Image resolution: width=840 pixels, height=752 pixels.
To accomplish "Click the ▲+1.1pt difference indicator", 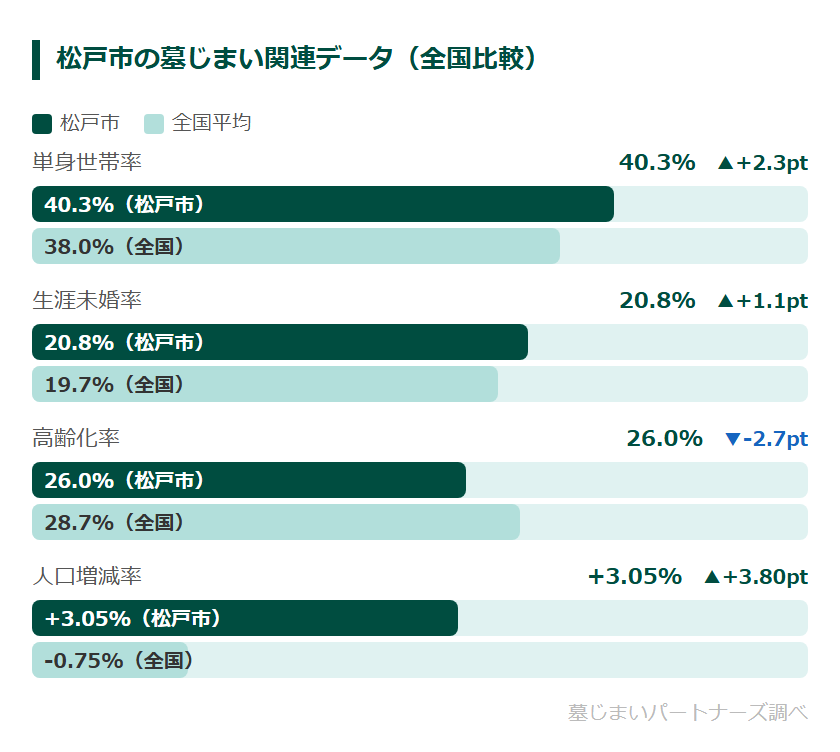I will [x=762, y=301].
